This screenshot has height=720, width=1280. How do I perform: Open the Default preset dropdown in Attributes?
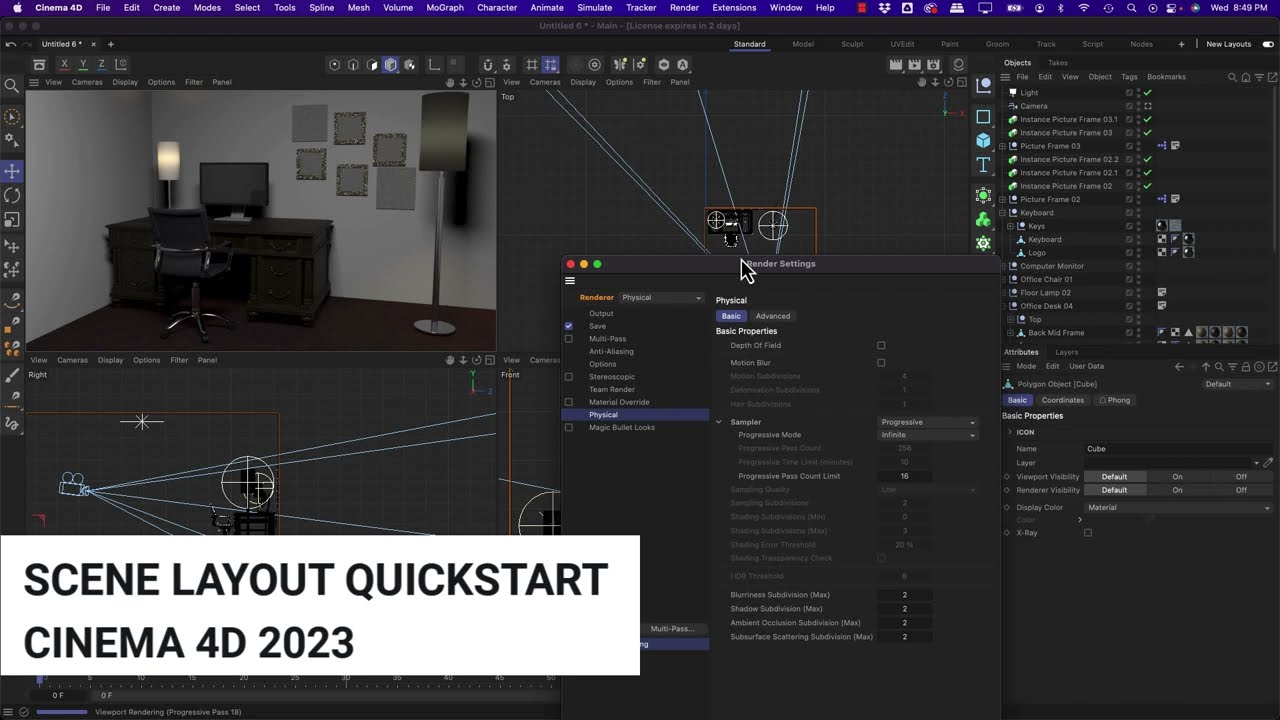pyautogui.click(x=1238, y=384)
